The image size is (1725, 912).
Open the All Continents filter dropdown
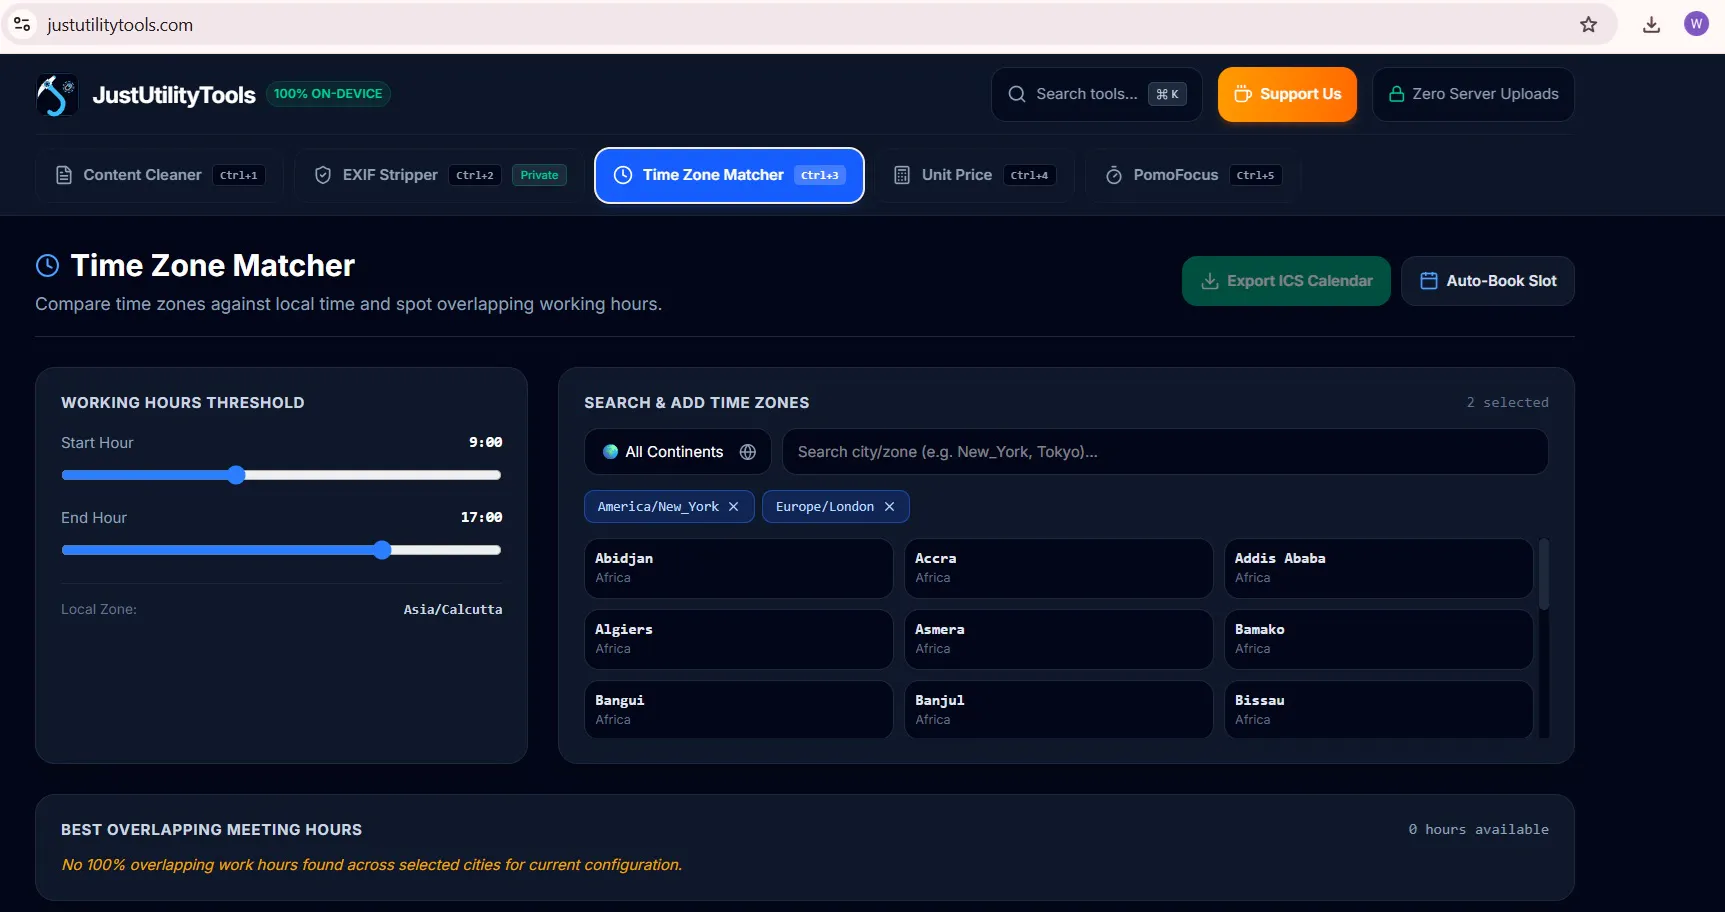(x=677, y=452)
